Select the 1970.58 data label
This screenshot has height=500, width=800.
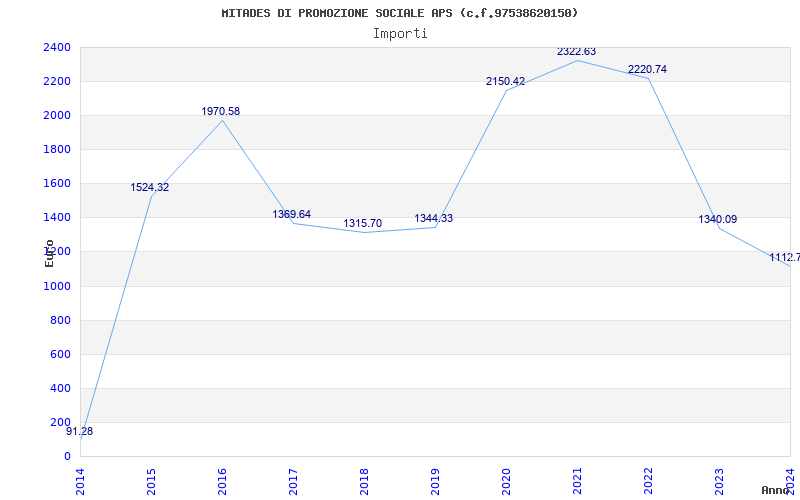[220, 111]
